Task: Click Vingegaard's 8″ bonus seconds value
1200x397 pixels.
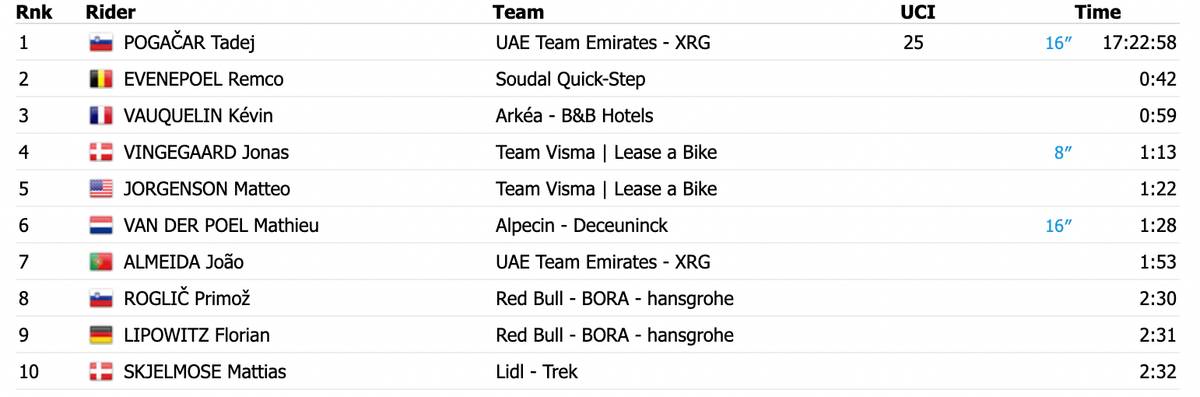Action: [1063, 153]
